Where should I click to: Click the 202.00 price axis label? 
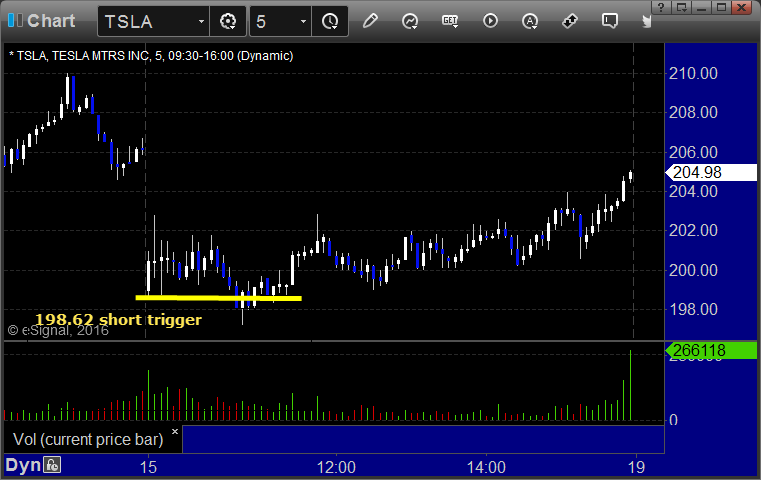tap(693, 230)
